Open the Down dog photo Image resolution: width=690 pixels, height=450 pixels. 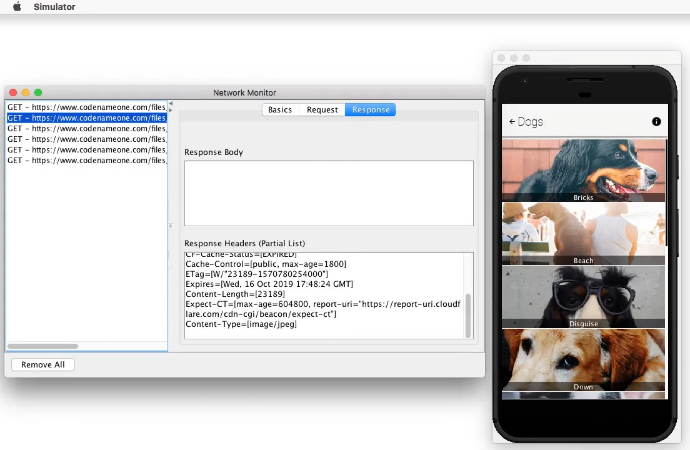point(584,360)
